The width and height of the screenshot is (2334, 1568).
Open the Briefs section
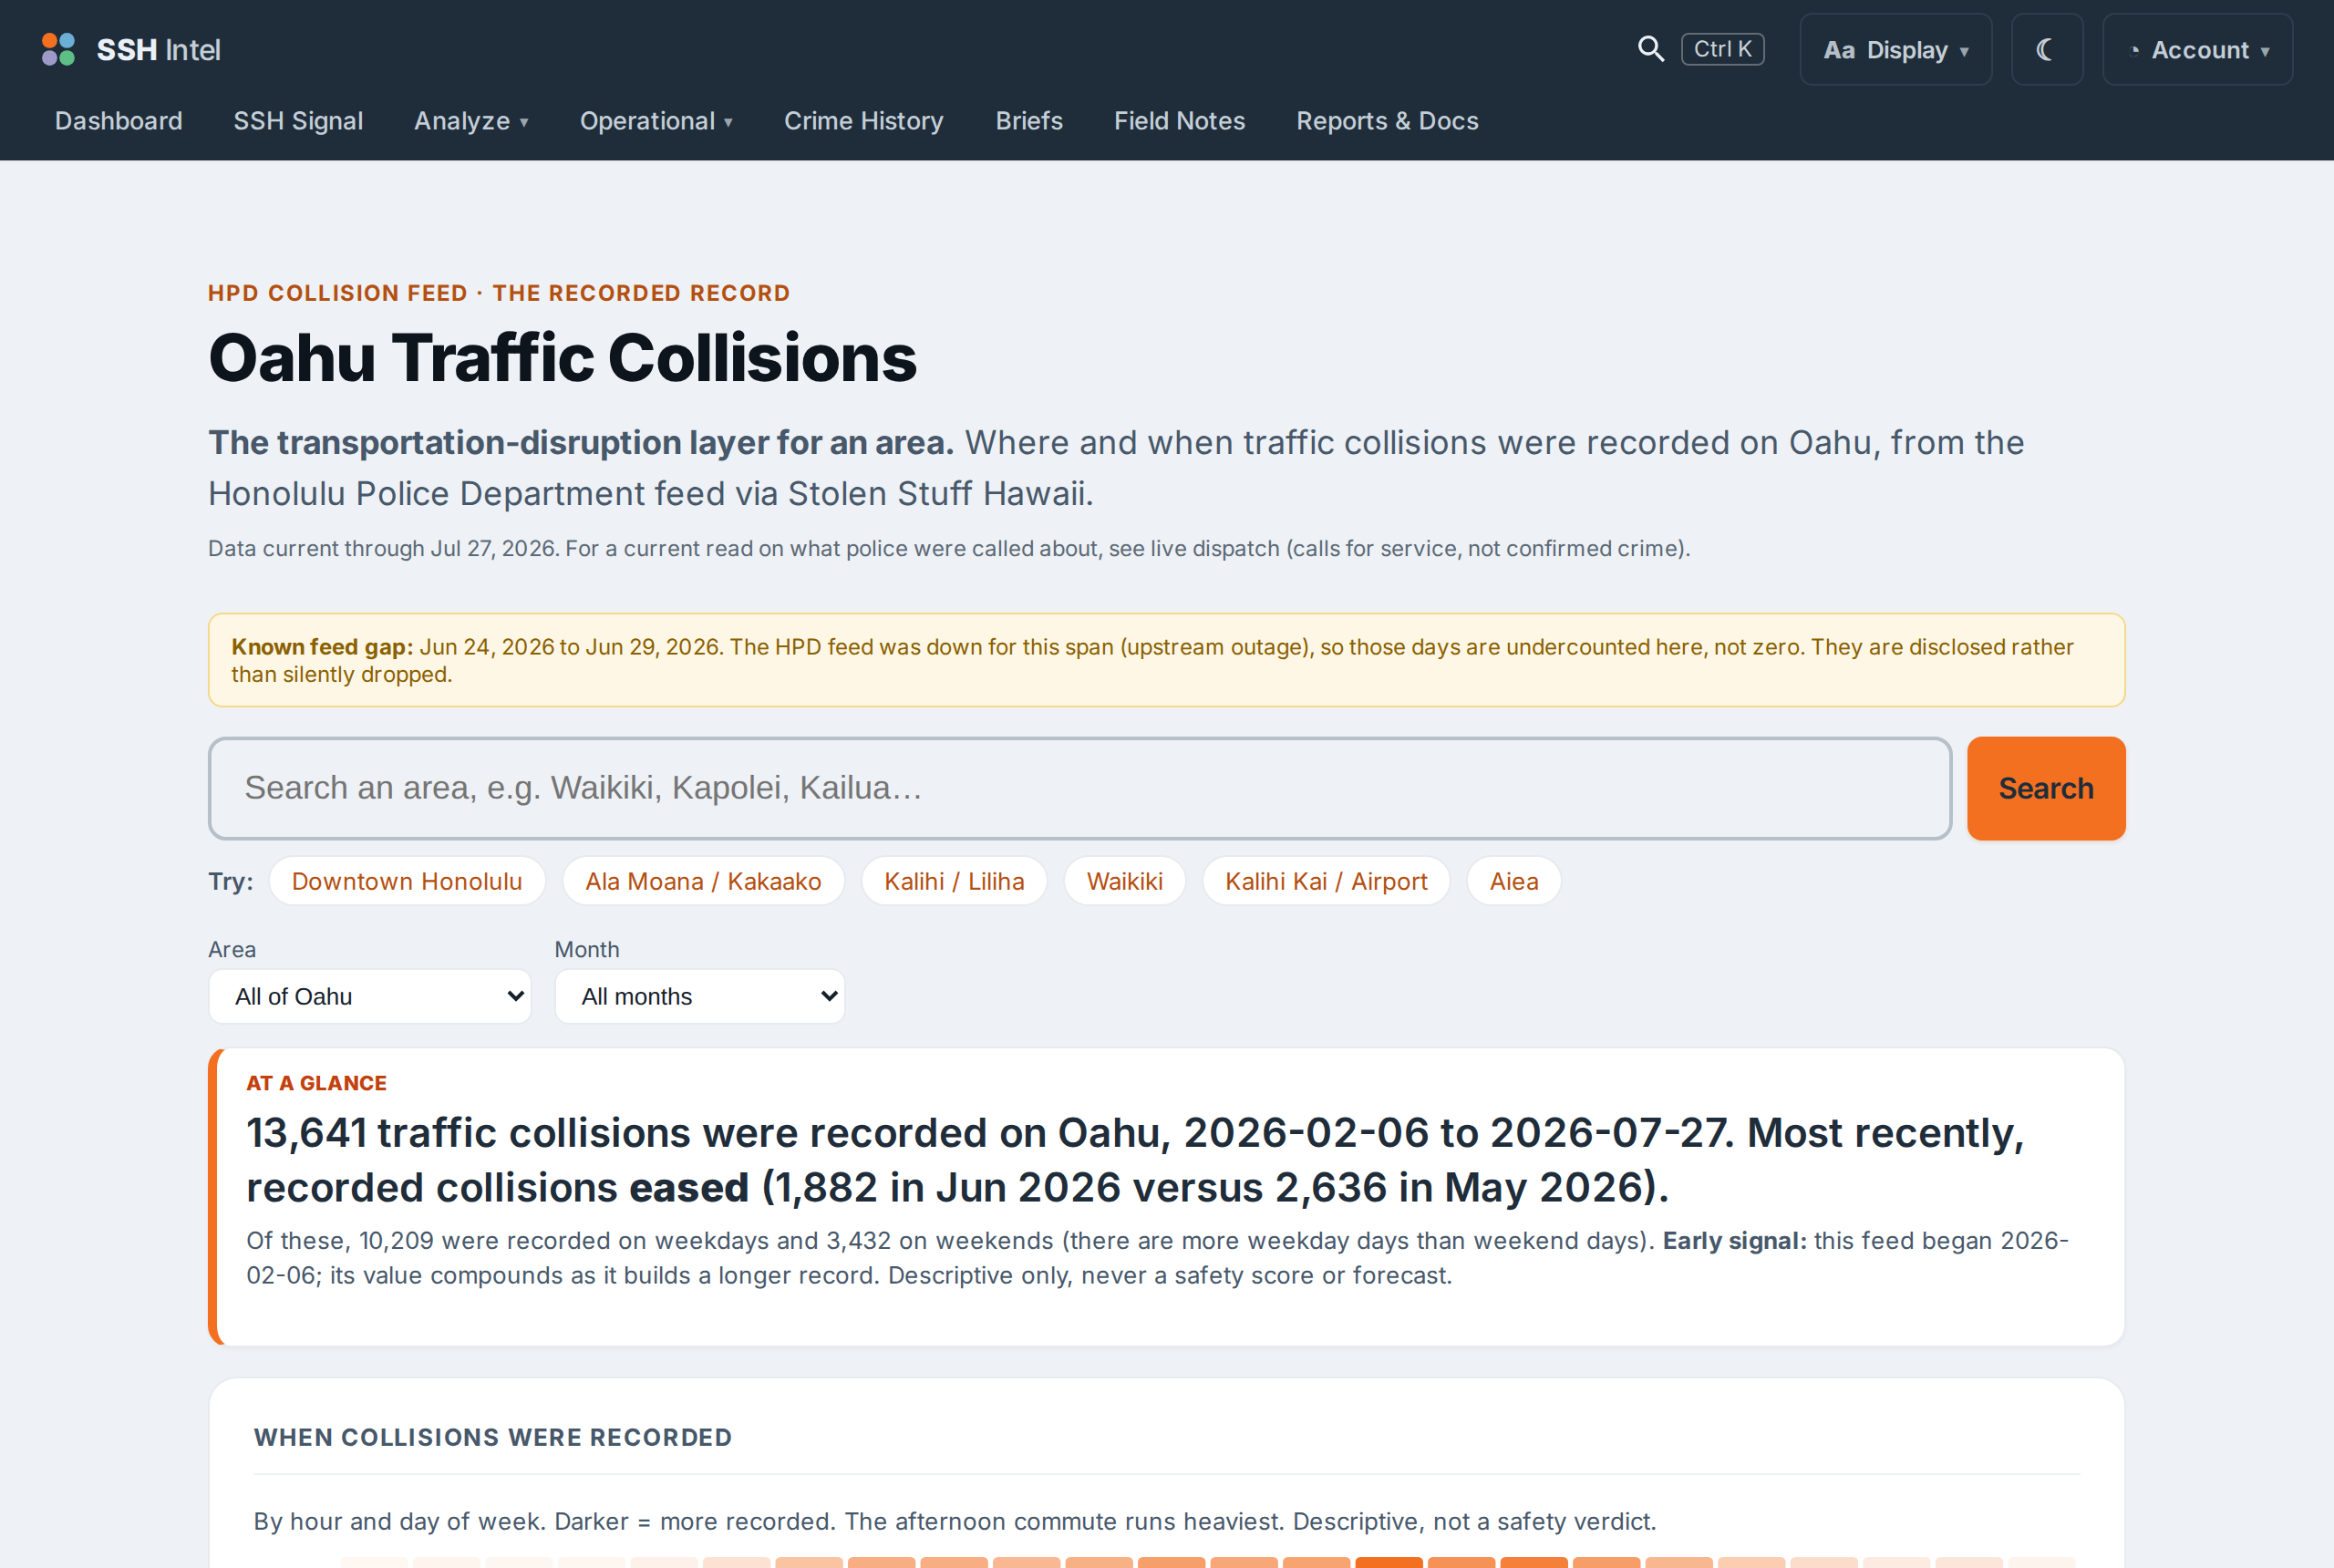[1028, 121]
